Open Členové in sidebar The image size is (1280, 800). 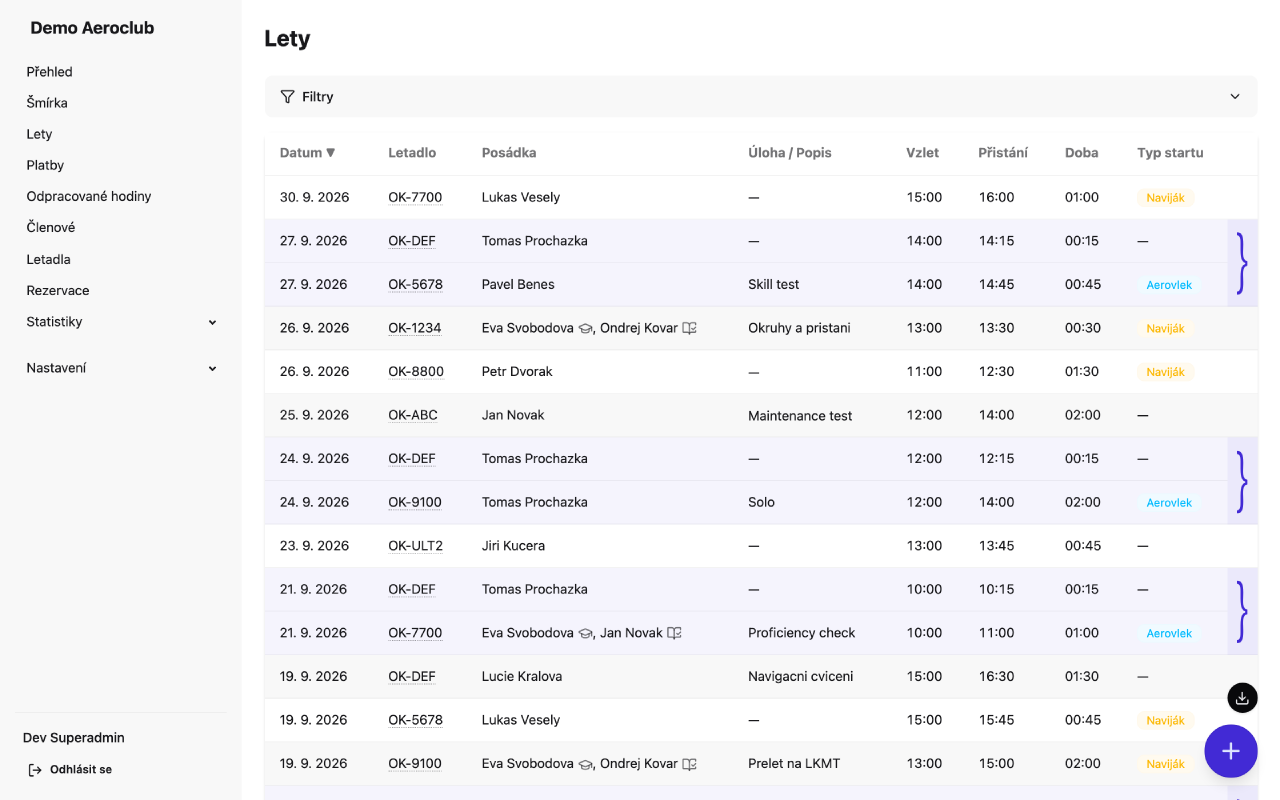(51, 227)
